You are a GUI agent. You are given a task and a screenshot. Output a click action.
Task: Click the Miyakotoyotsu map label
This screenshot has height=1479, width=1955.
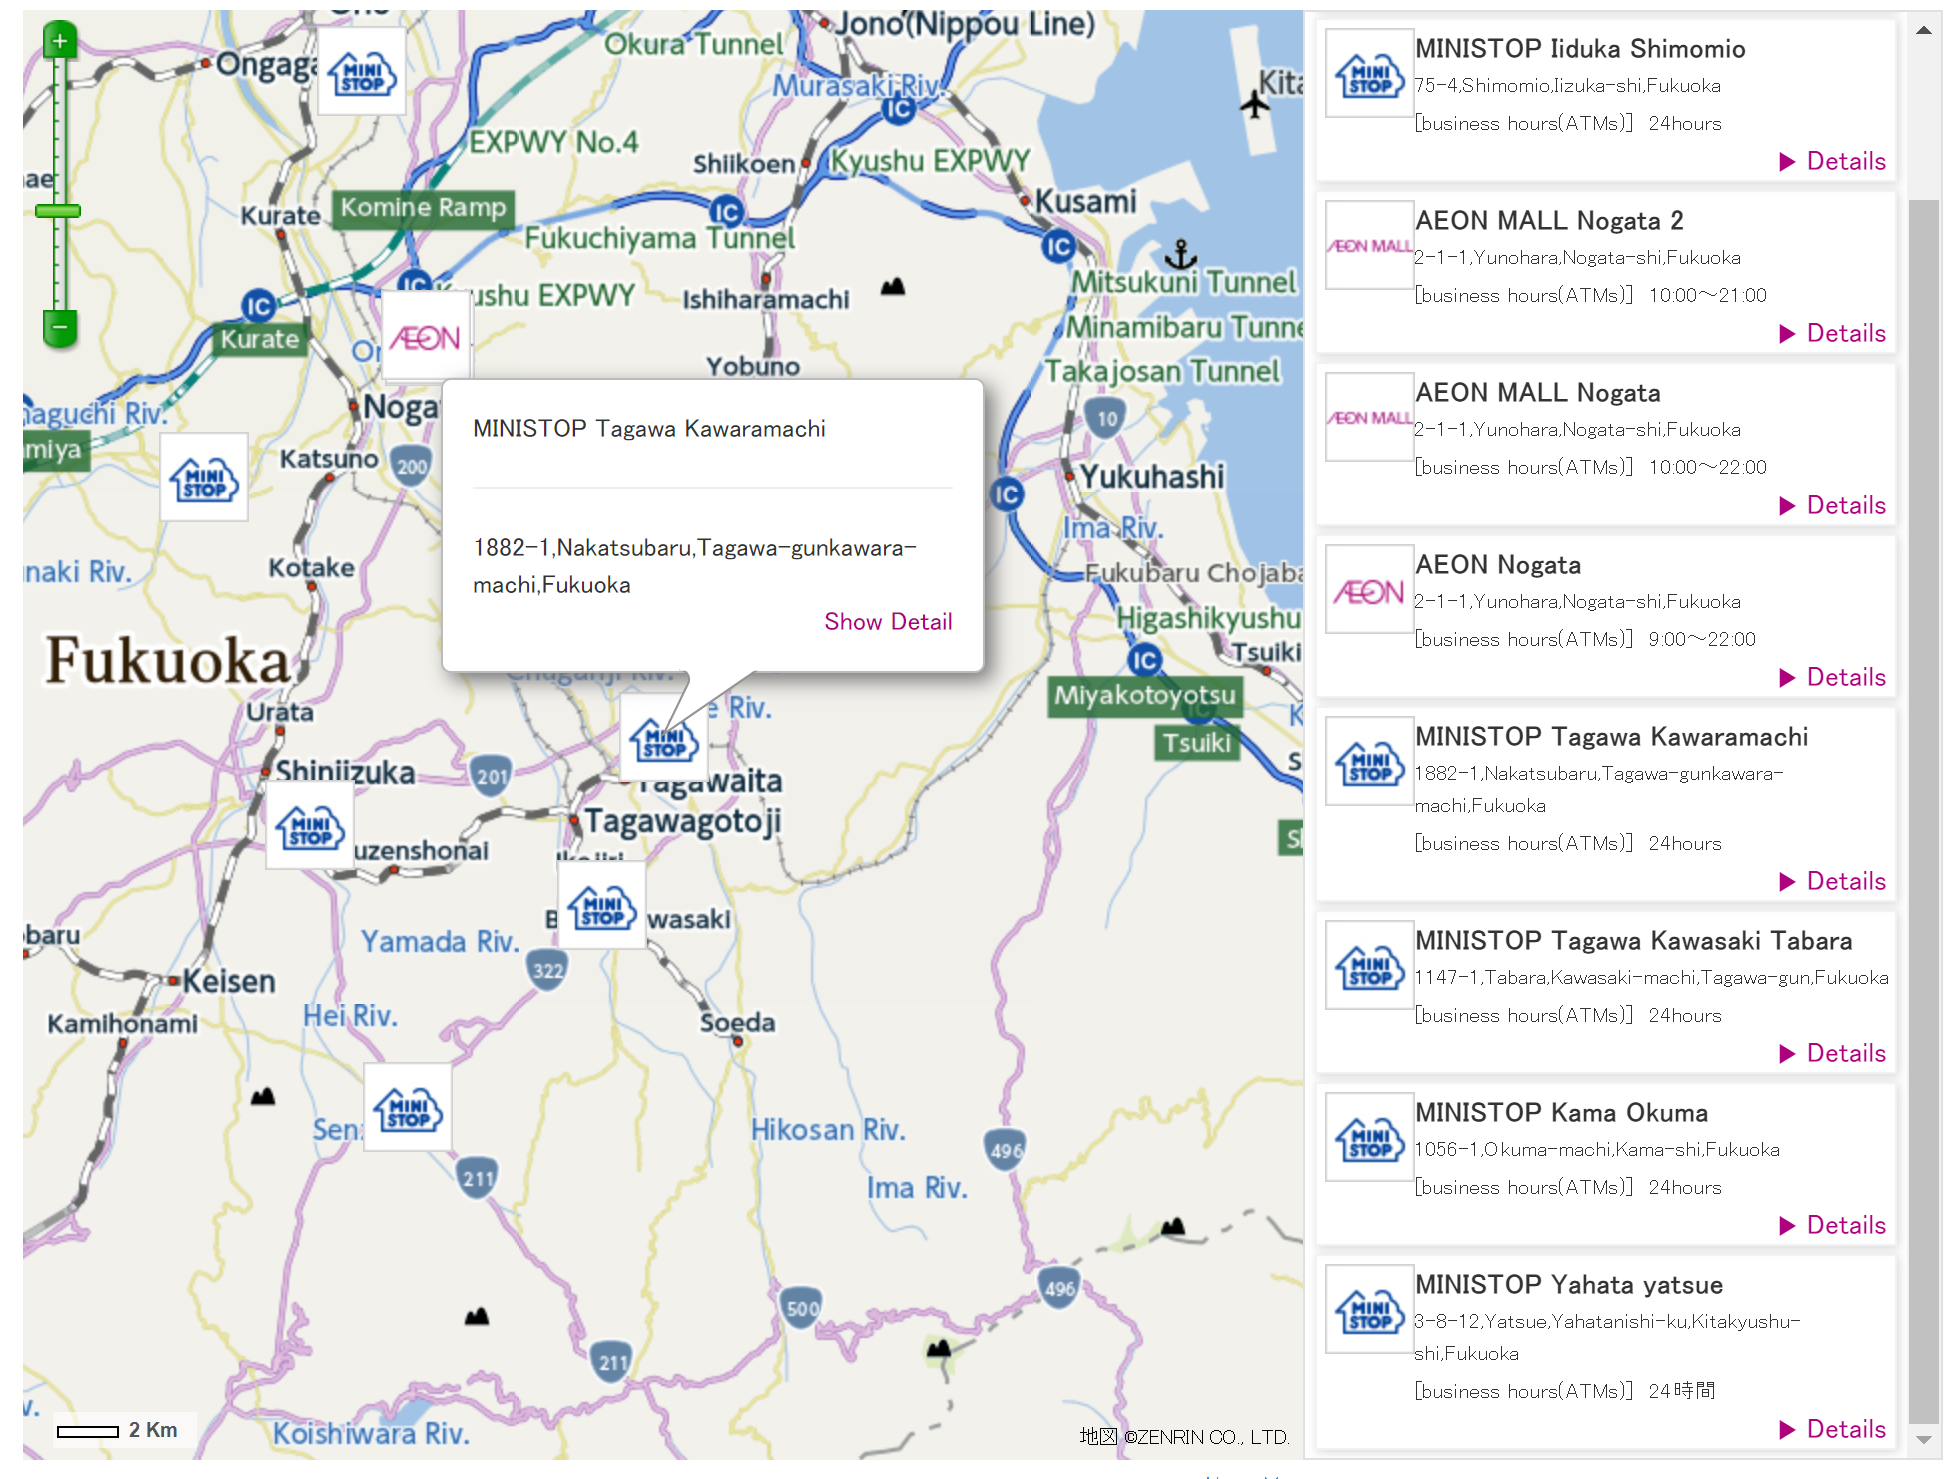tap(1145, 696)
